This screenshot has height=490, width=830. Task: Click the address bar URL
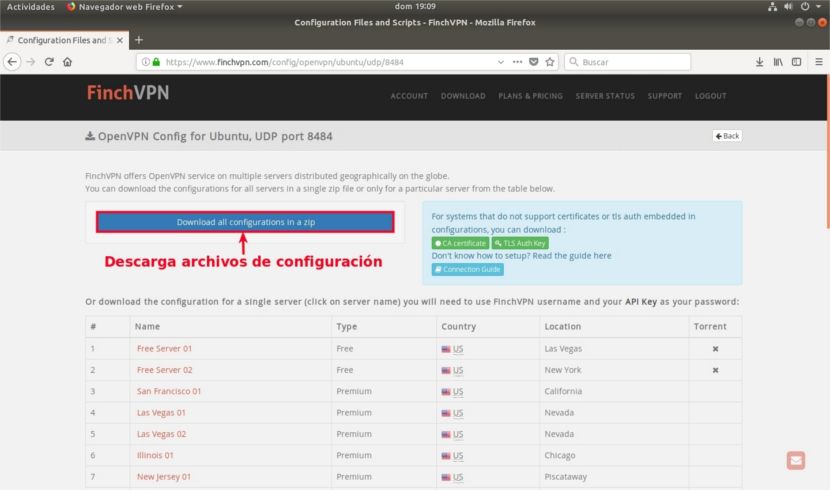coord(284,62)
